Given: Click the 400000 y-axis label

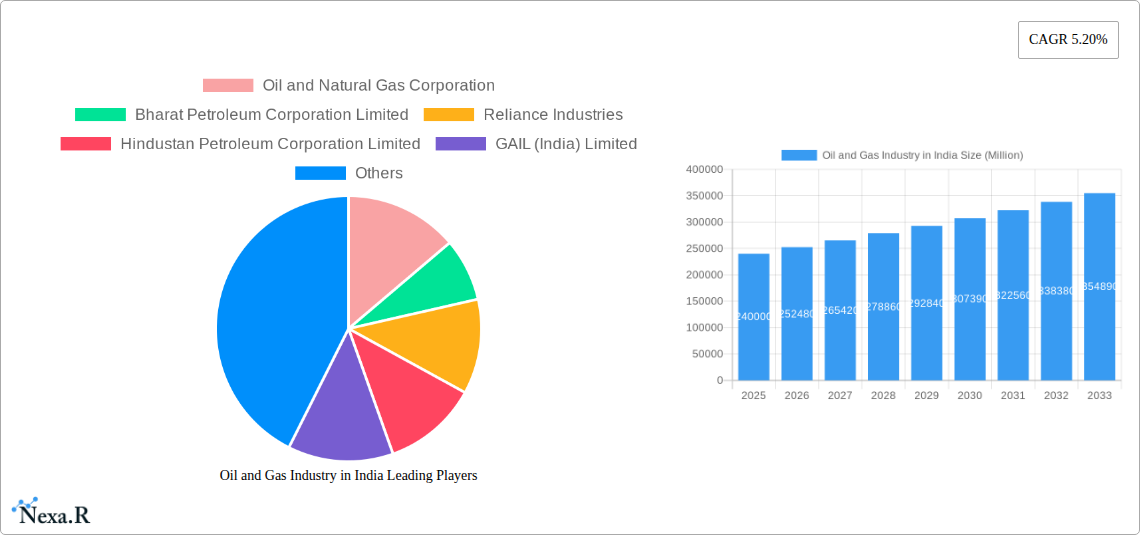Looking at the screenshot, I should [705, 169].
